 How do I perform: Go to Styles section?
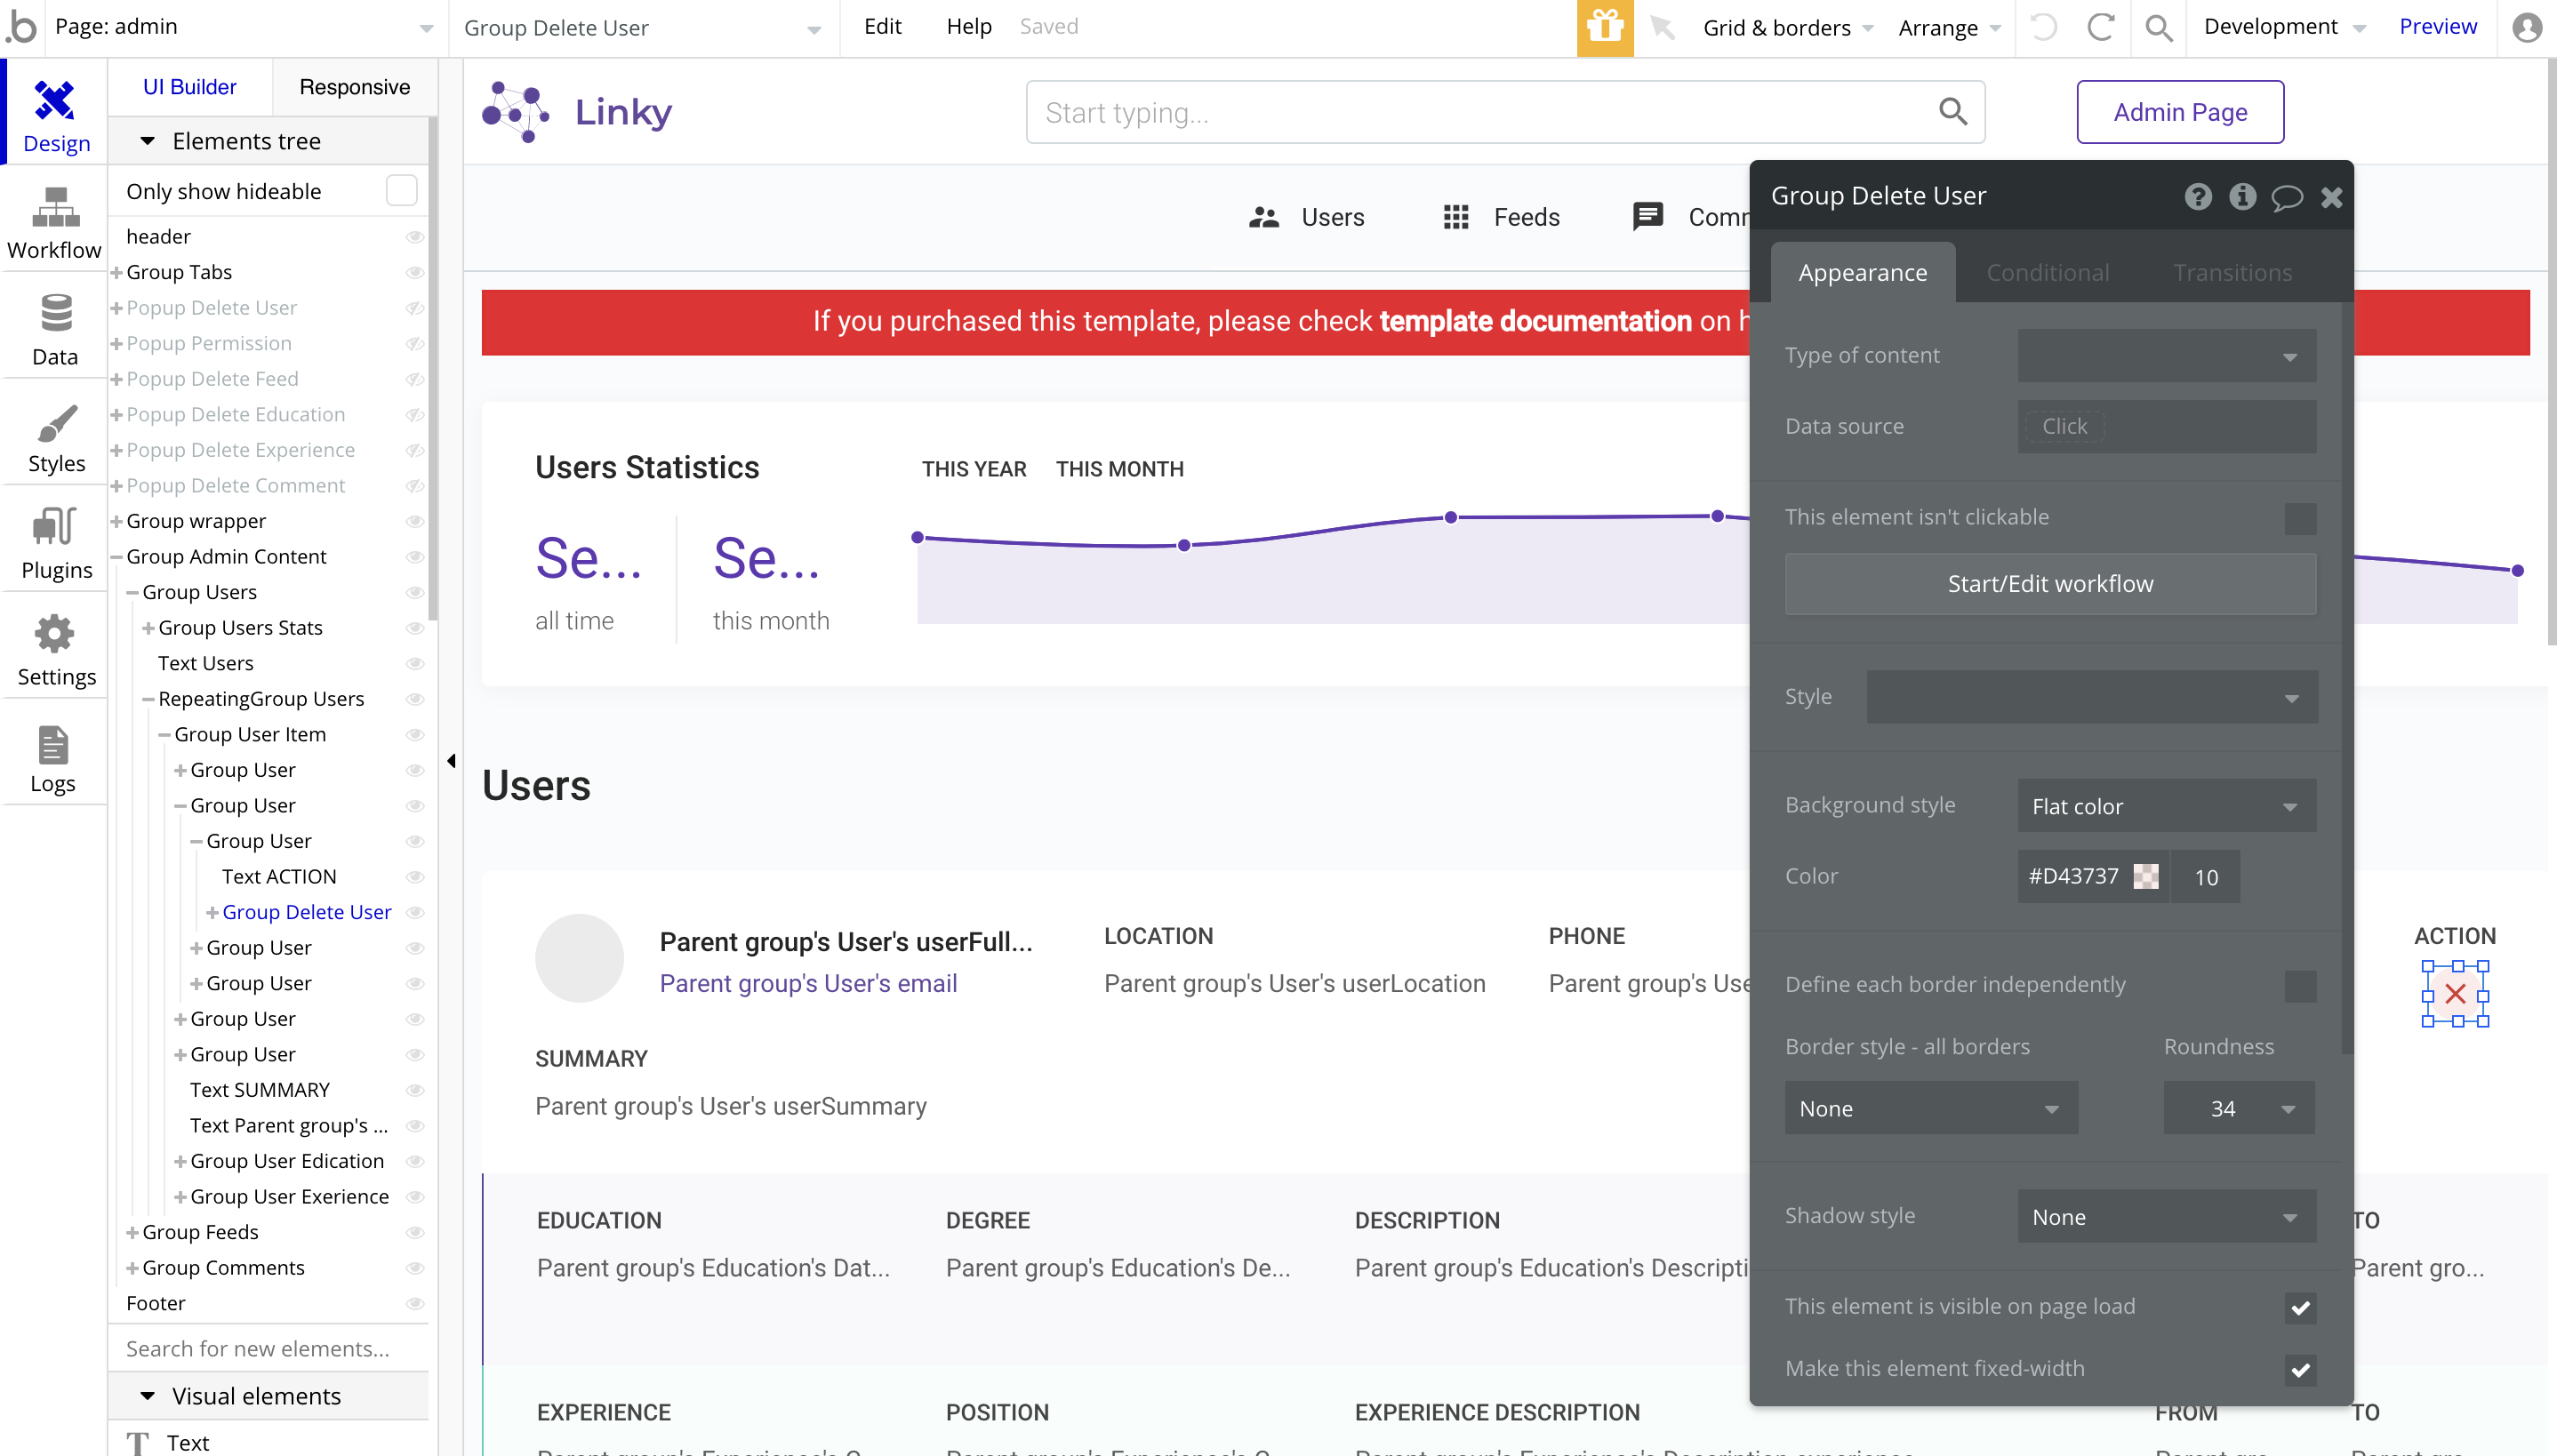(56, 438)
